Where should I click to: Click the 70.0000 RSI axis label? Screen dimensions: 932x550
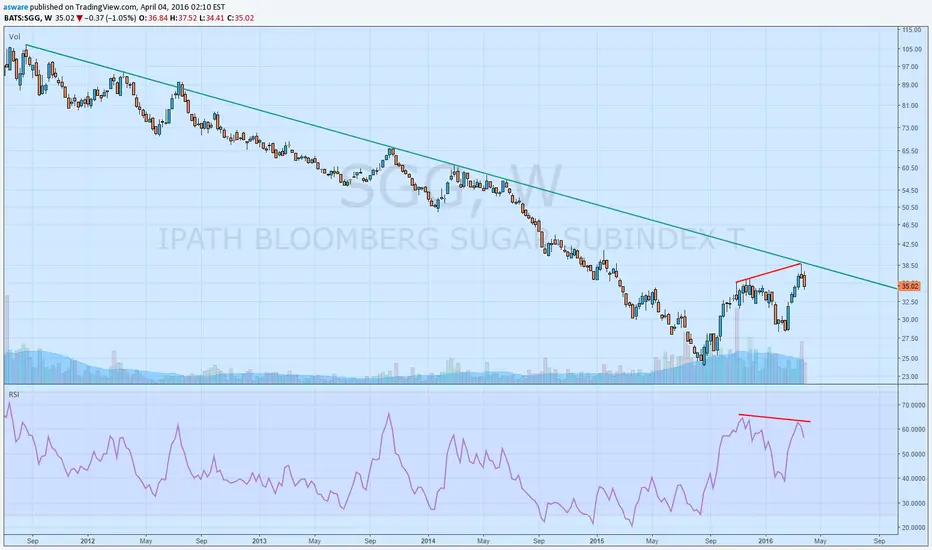(x=913, y=405)
